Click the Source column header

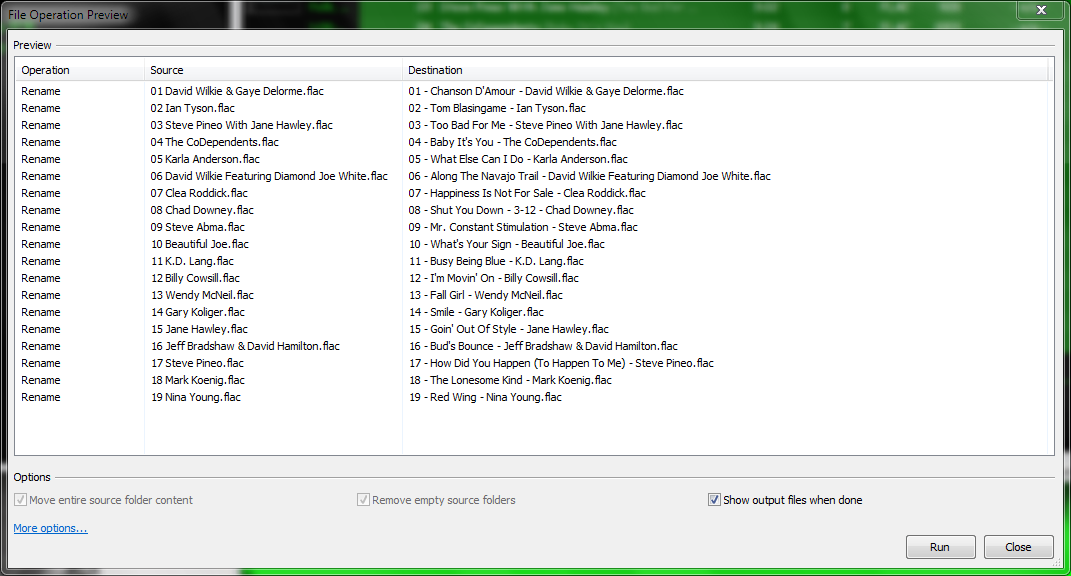[x=165, y=70]
